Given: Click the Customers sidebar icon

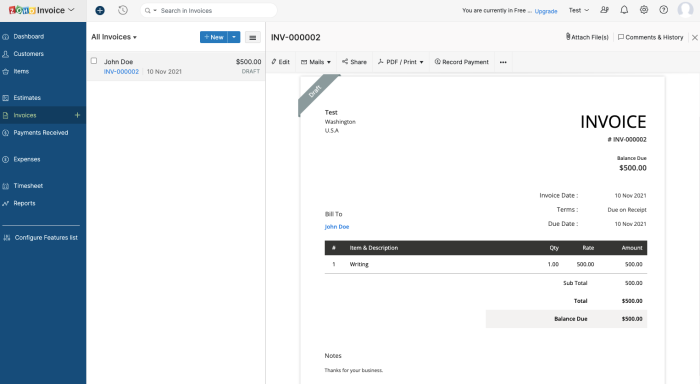Looking at the screenshot, I should coord(5,54).
